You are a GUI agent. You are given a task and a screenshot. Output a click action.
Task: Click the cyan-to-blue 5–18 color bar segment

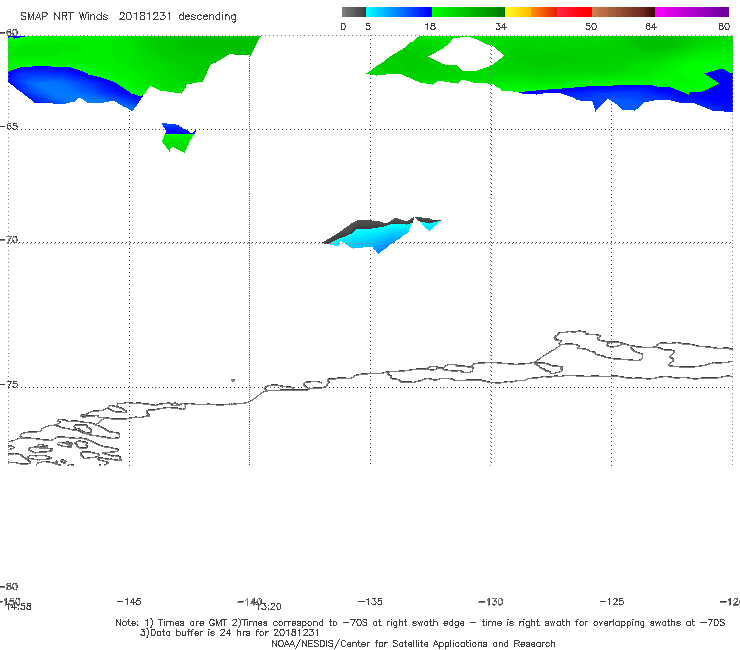point(399,12)
